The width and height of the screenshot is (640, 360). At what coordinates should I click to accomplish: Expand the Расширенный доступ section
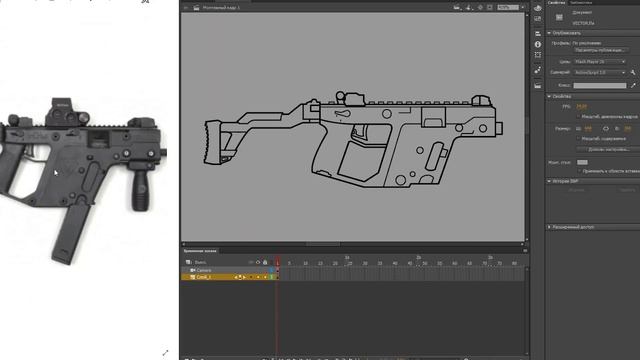click(x=549, y=227)
